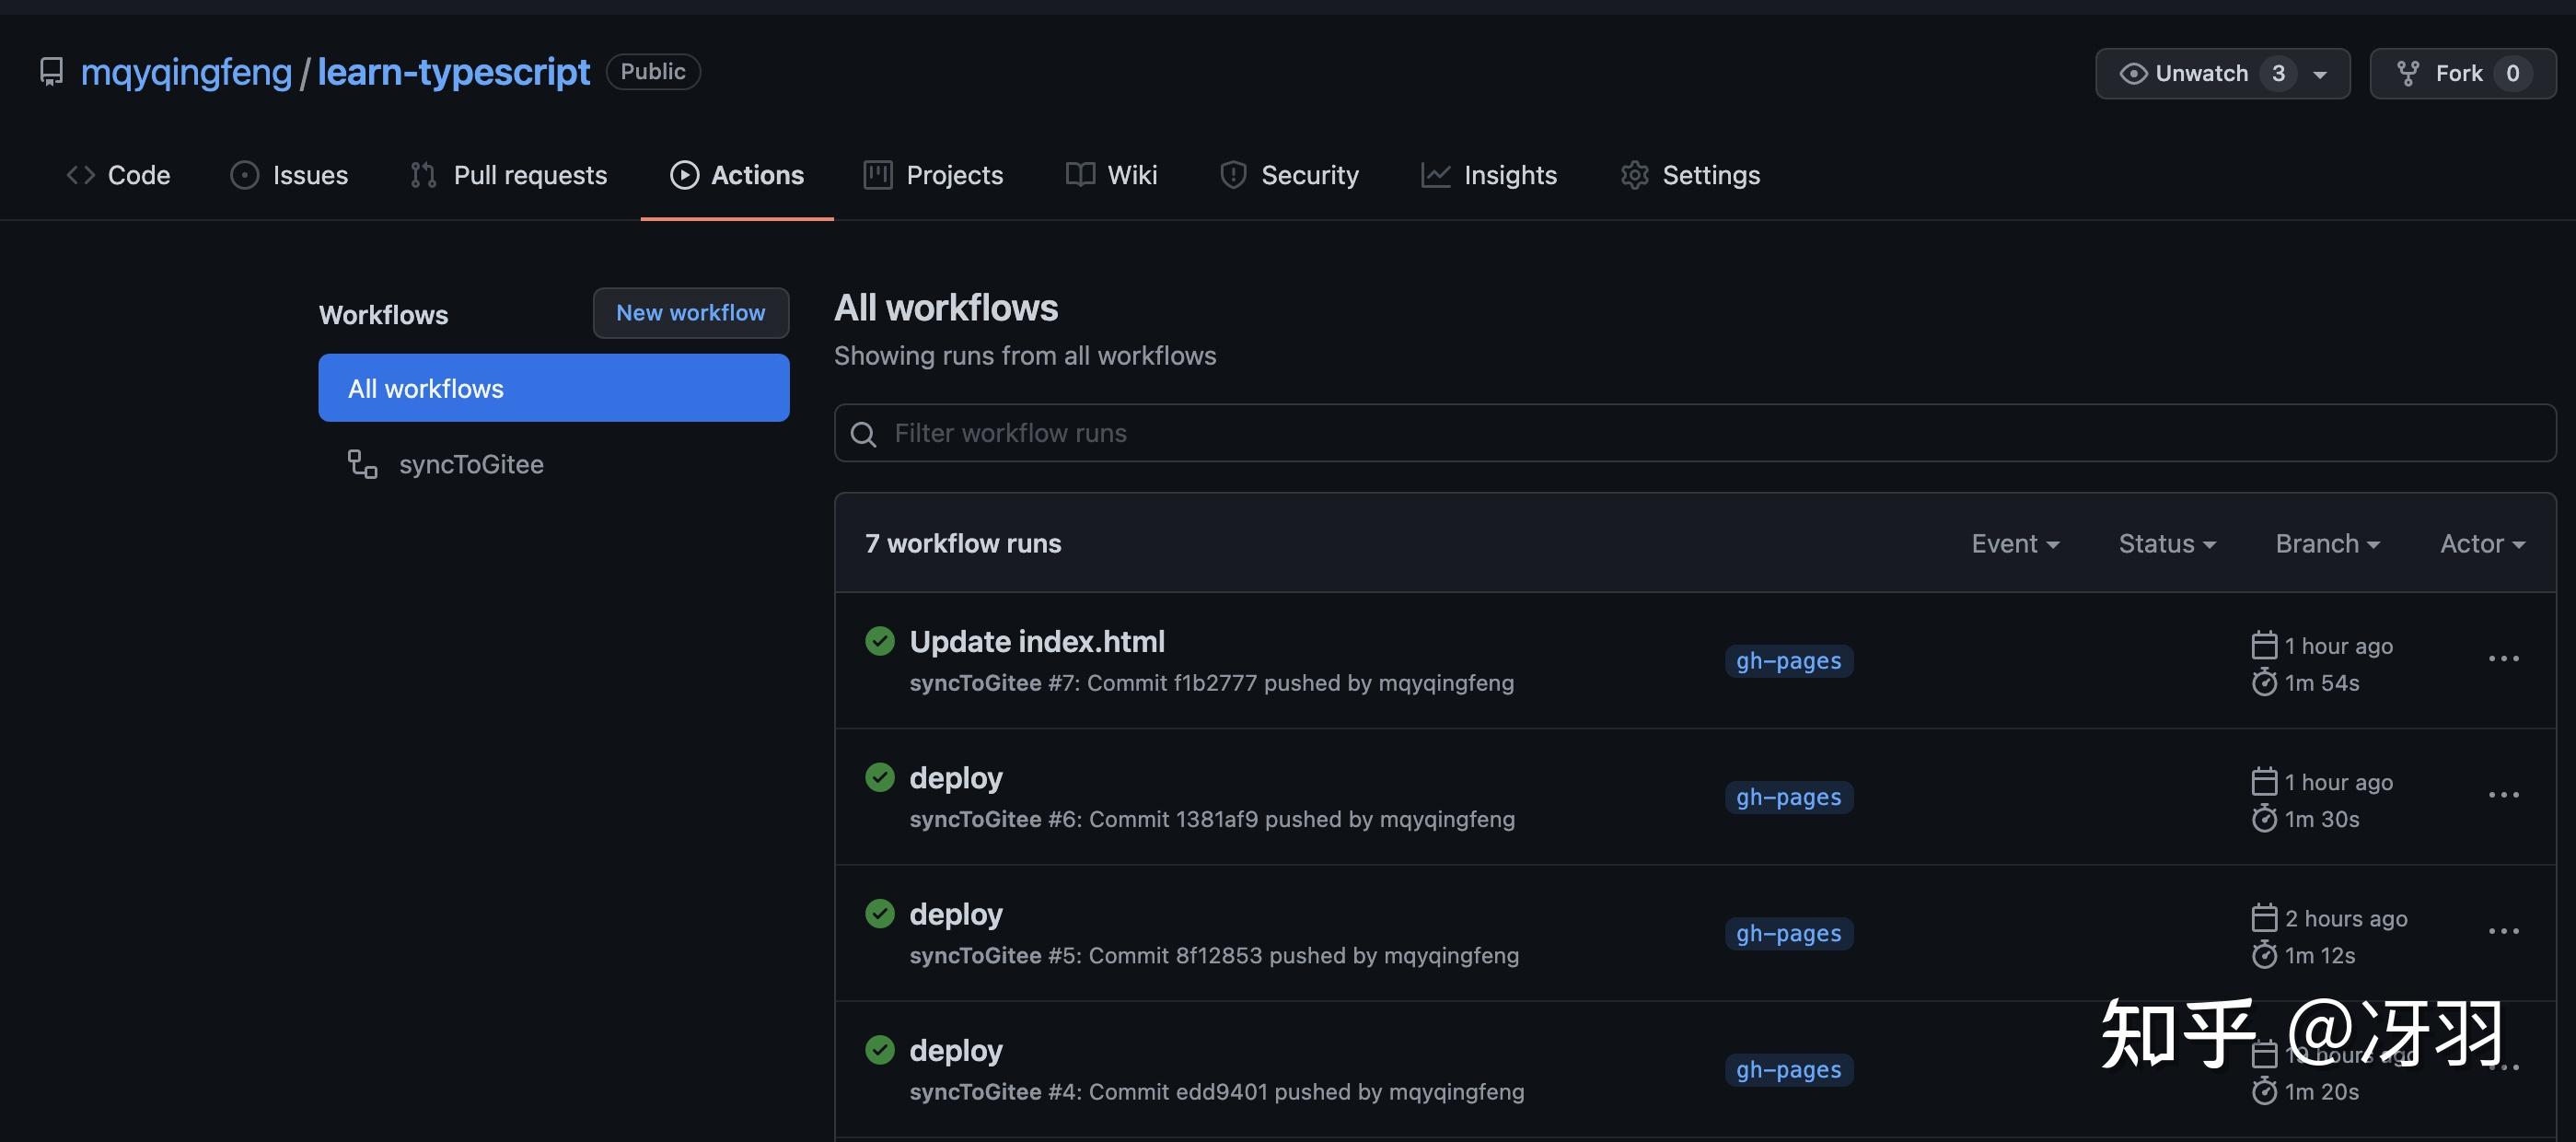Viewport: 2576px width, 1142px height.
Task: Click gh-pages branch label on syncToGitee #4
Action: (1788, 1069)
